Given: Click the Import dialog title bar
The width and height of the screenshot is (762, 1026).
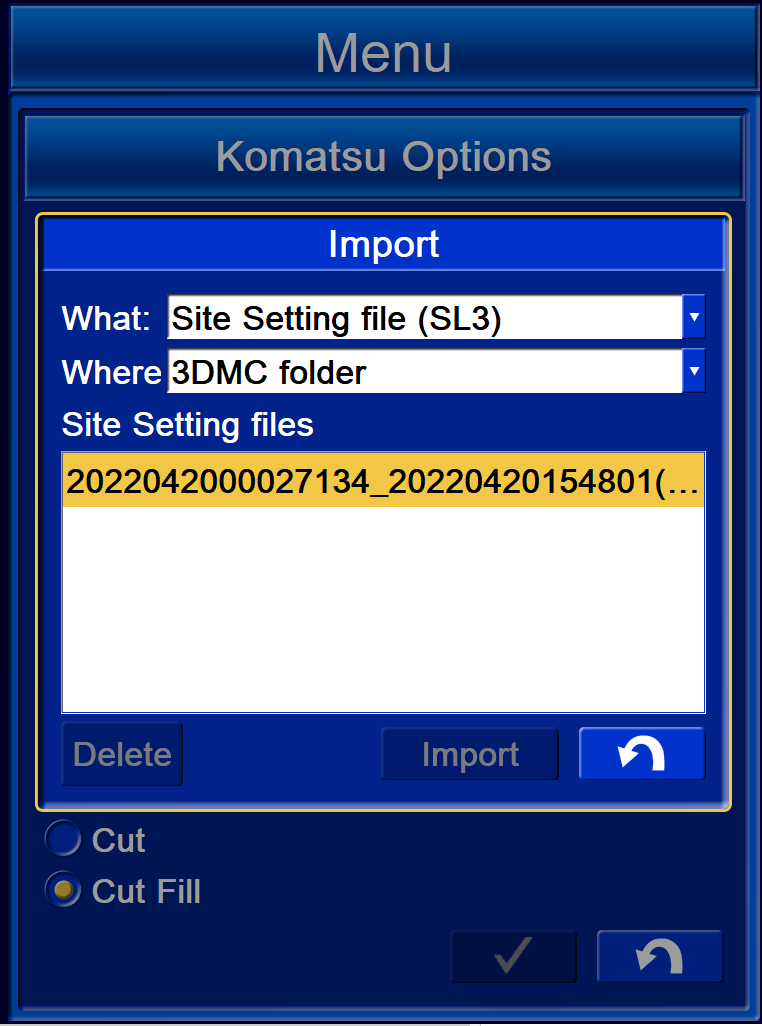Looking at the screenshot, I should point(383,244).
